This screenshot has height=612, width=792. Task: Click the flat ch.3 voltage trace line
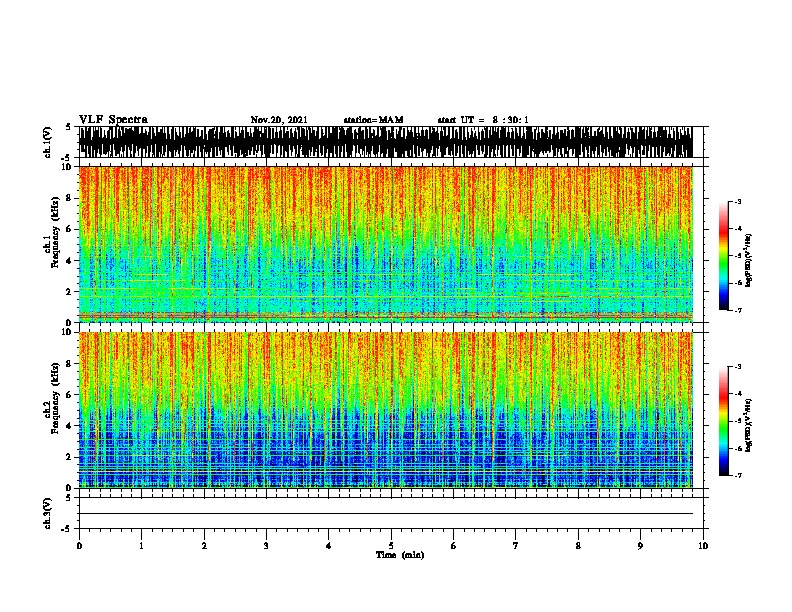tap(385, 514)
